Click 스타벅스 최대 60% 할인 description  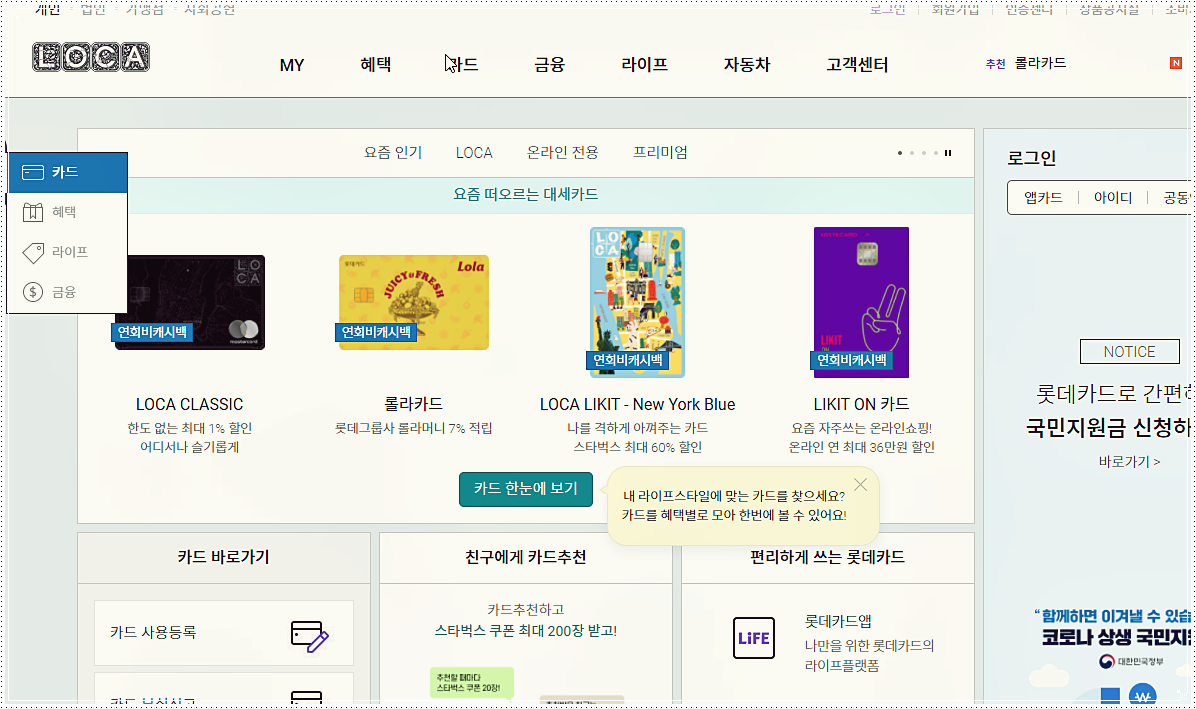tap(638, 448)
